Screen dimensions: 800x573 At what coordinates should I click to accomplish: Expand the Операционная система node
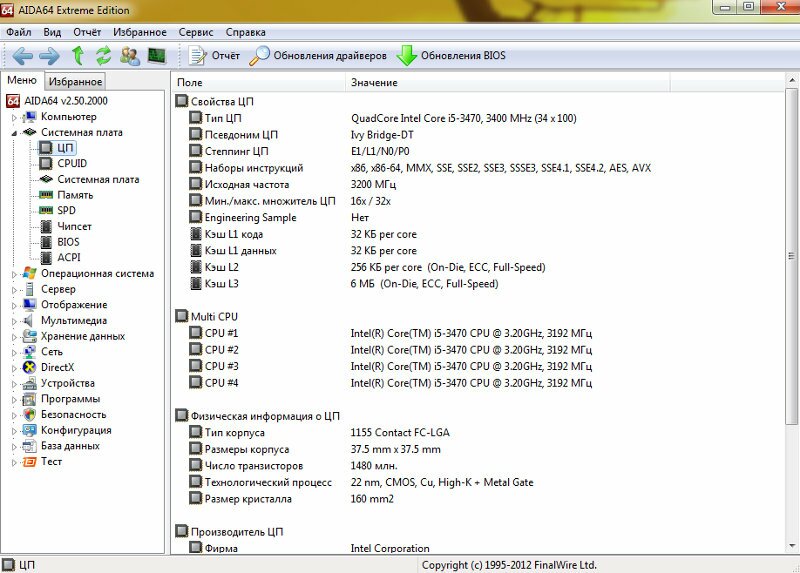pos(14,274)
